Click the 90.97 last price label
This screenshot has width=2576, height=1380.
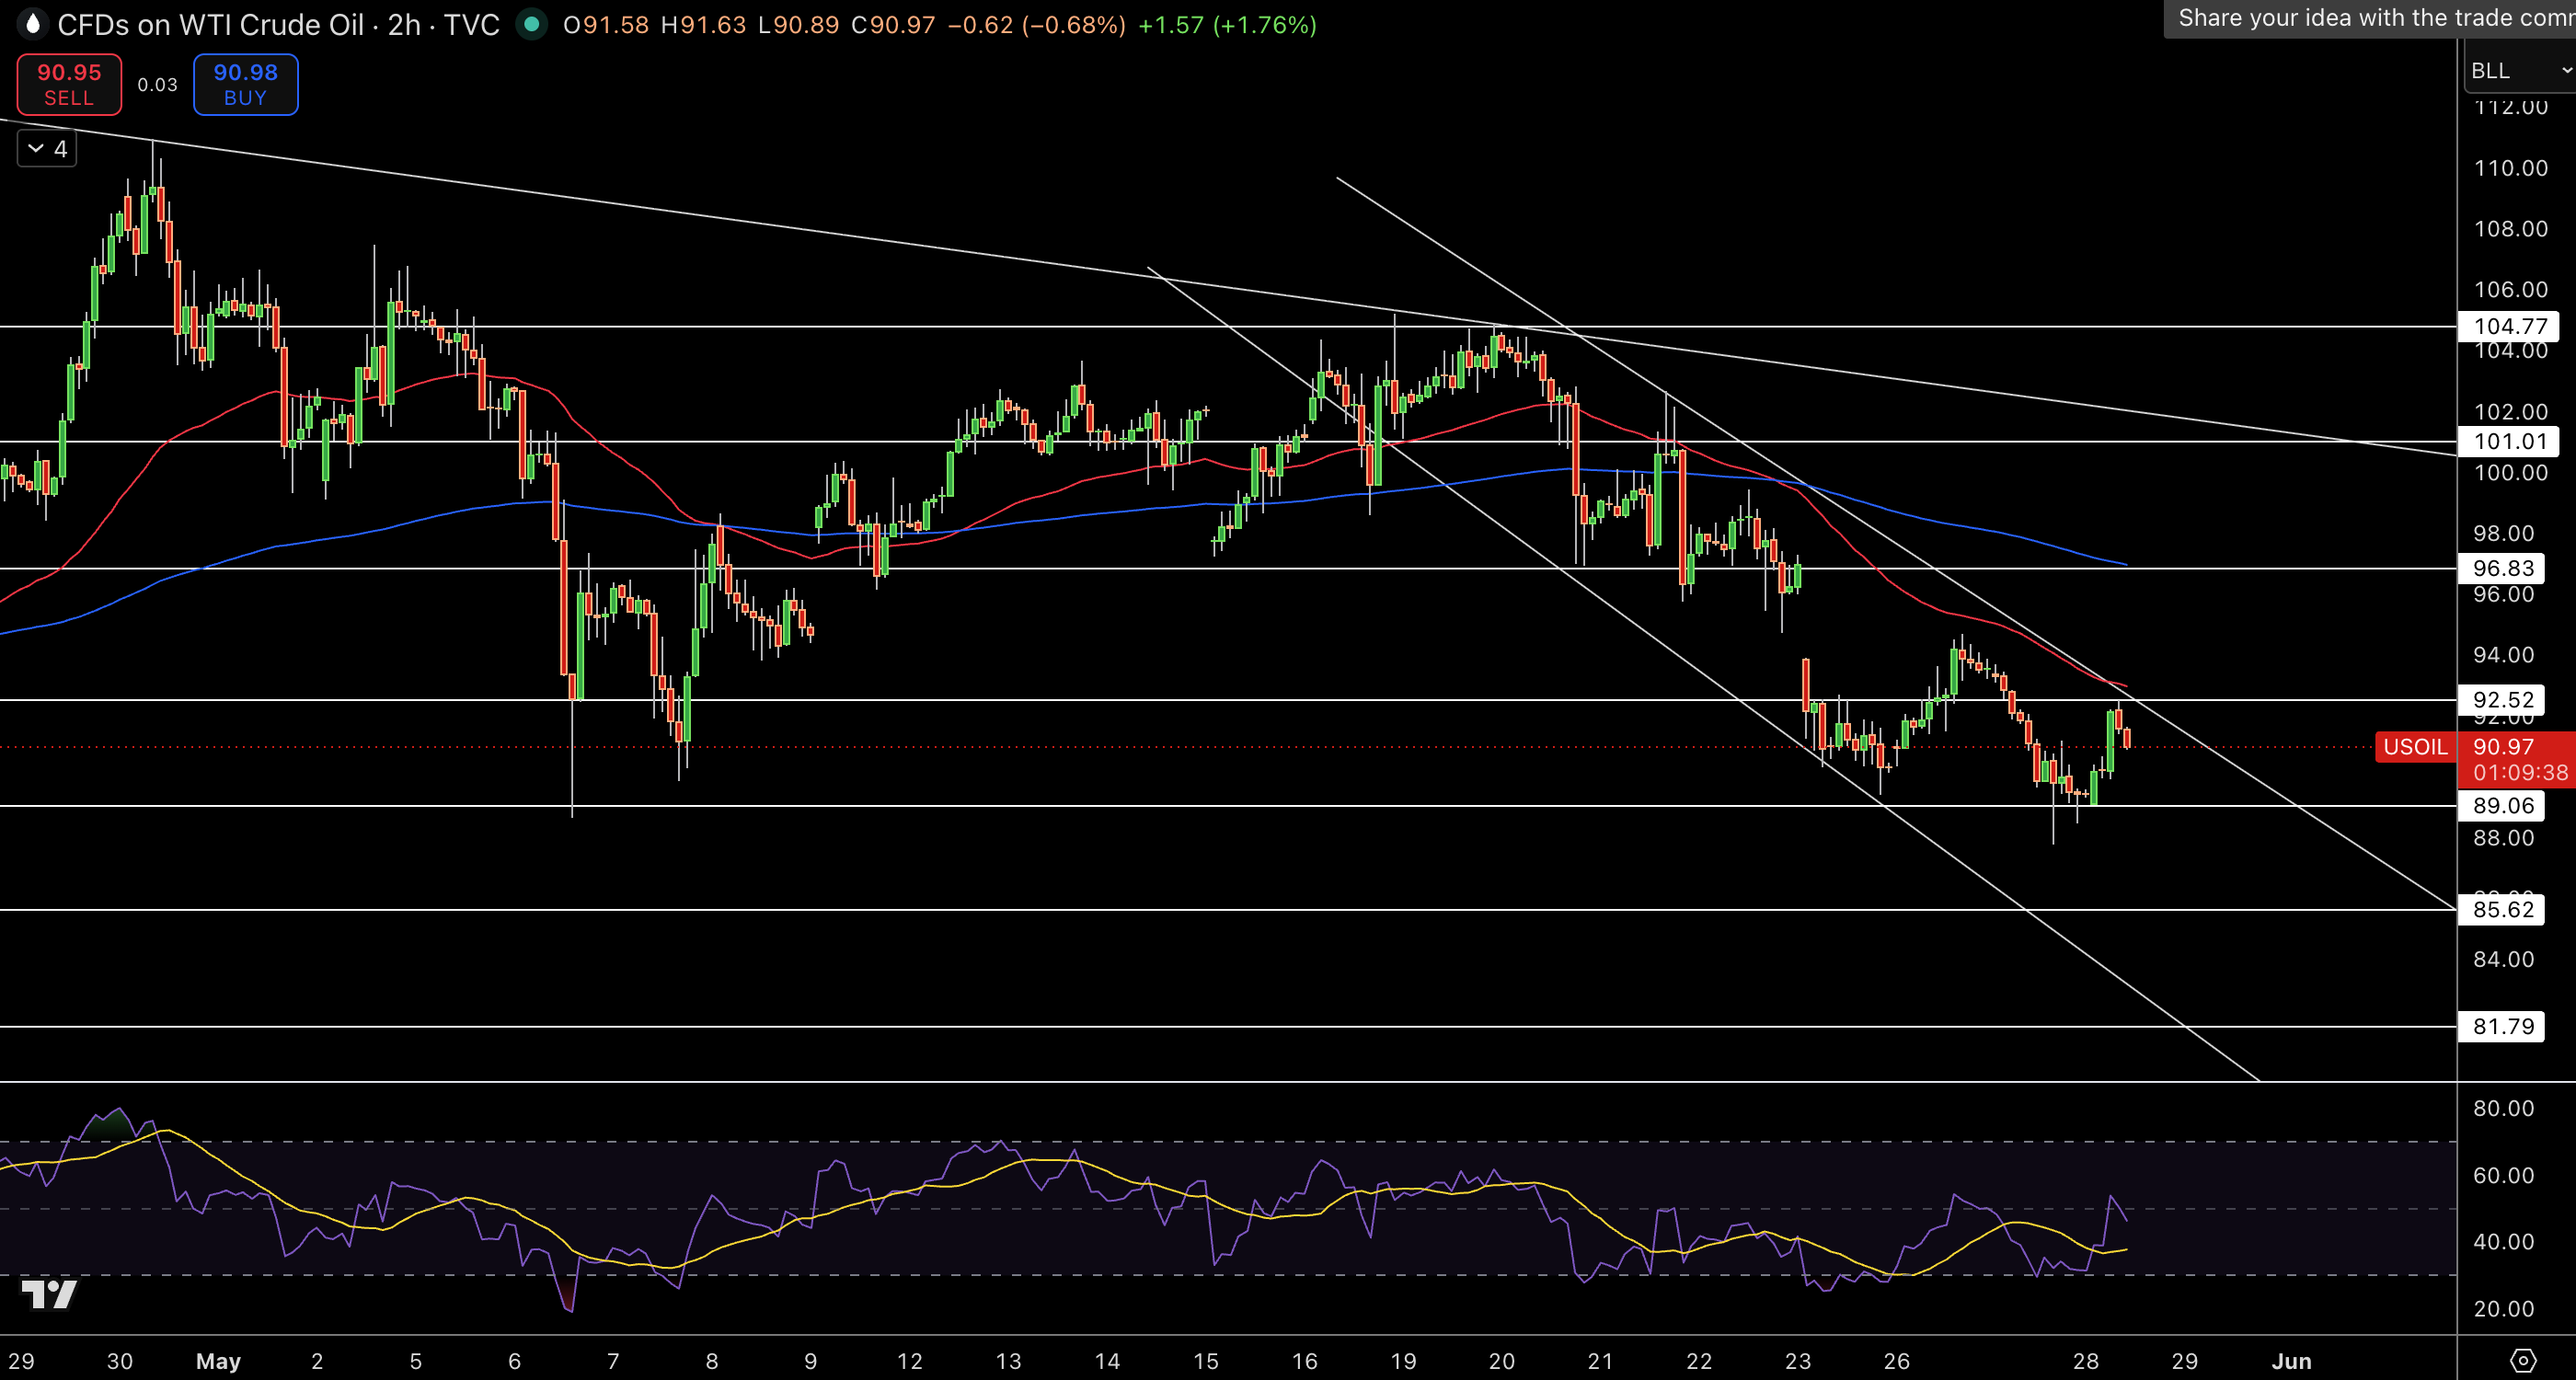pyautogui.click(x=2503, y=747)
